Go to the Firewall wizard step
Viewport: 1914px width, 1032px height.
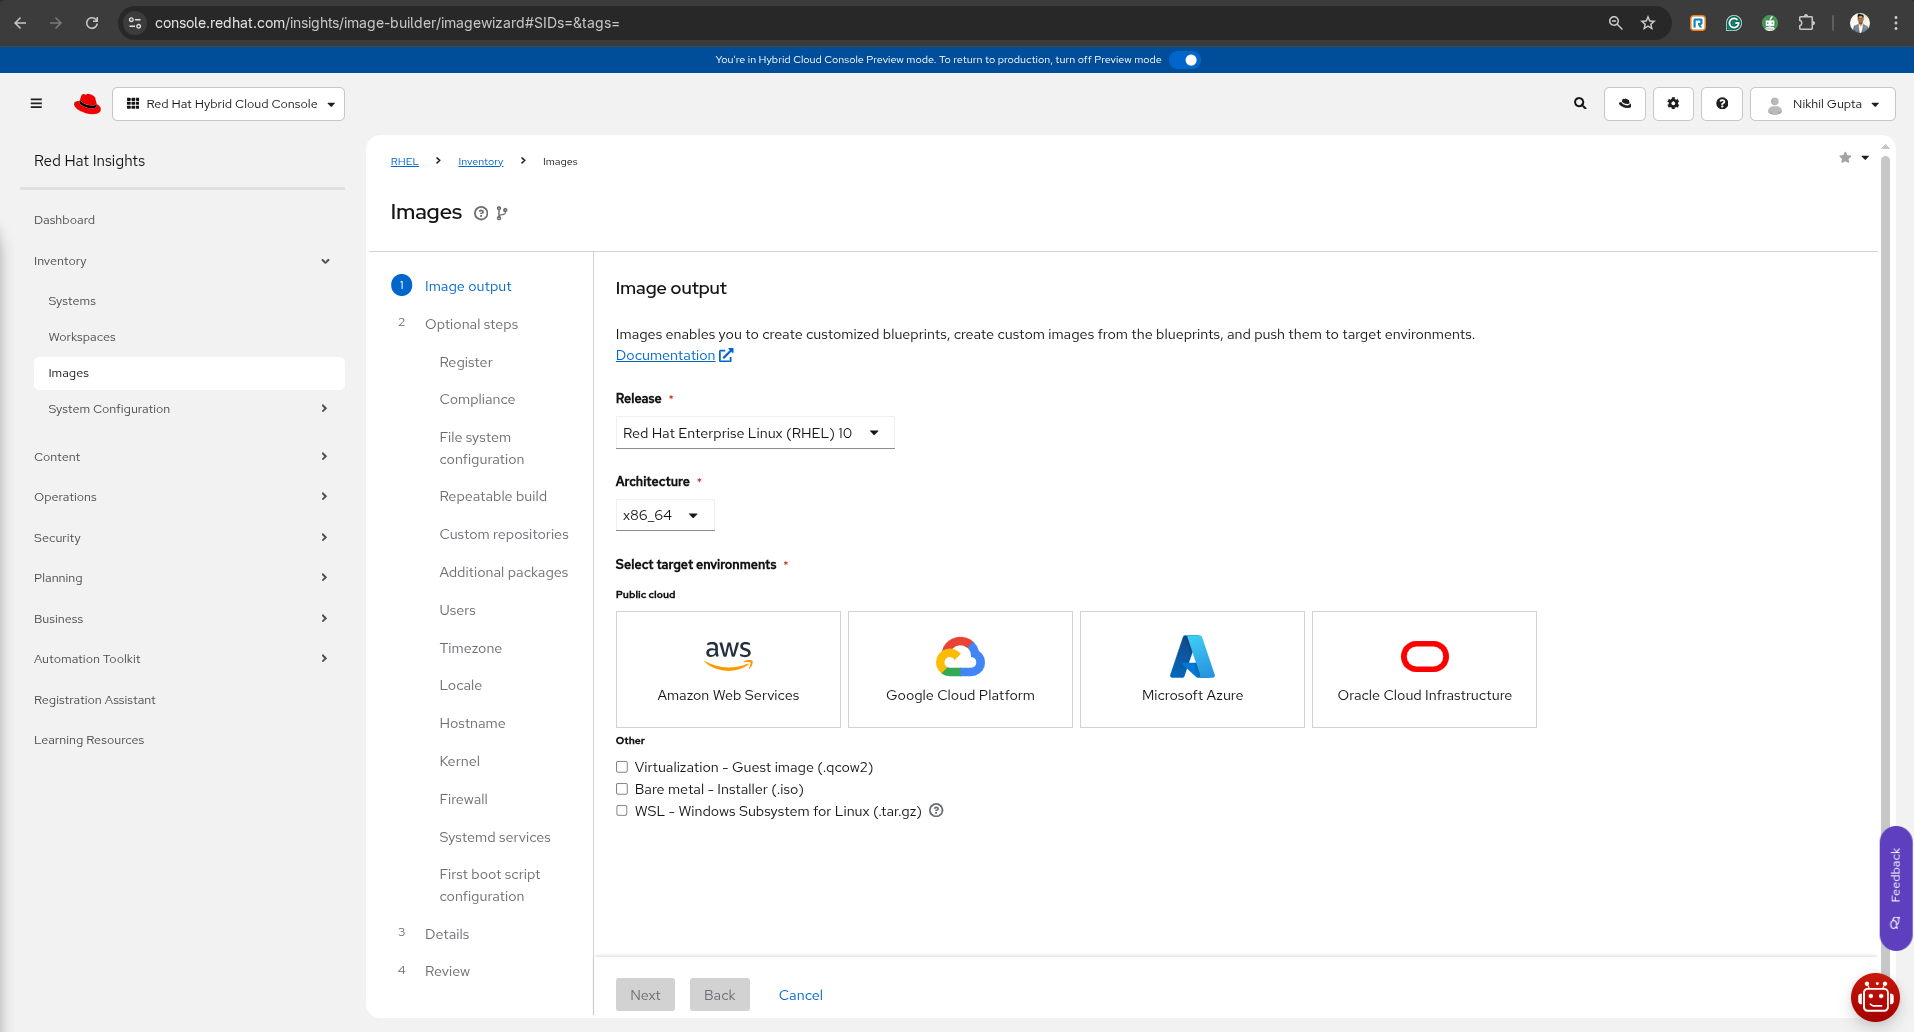coord(464,799)
